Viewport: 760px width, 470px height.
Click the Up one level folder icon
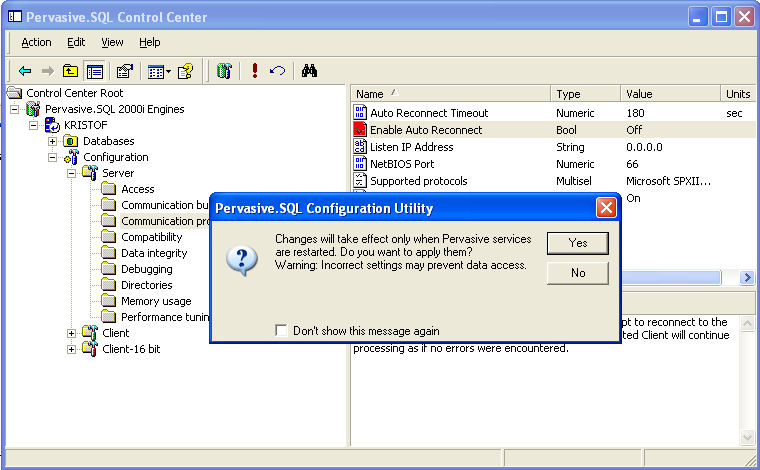pyautogui.click(x=71, y=71)
